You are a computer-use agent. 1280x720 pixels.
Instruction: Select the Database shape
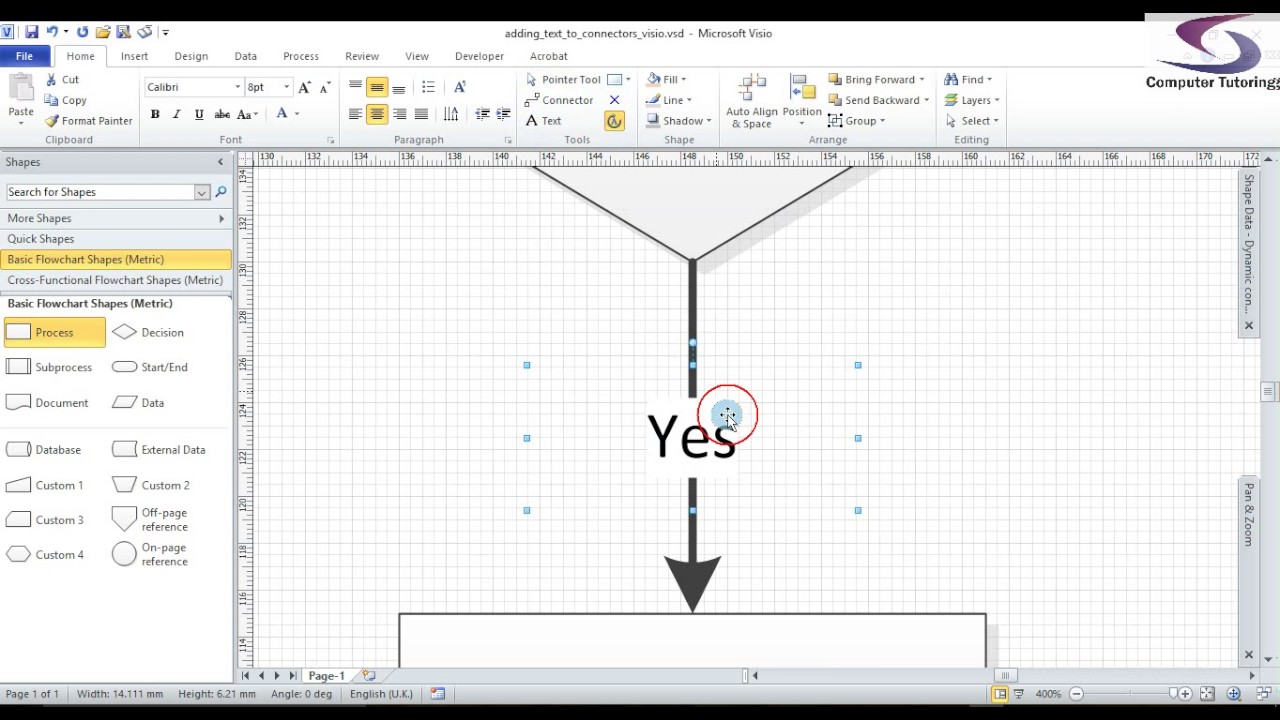tap(45, 450)
